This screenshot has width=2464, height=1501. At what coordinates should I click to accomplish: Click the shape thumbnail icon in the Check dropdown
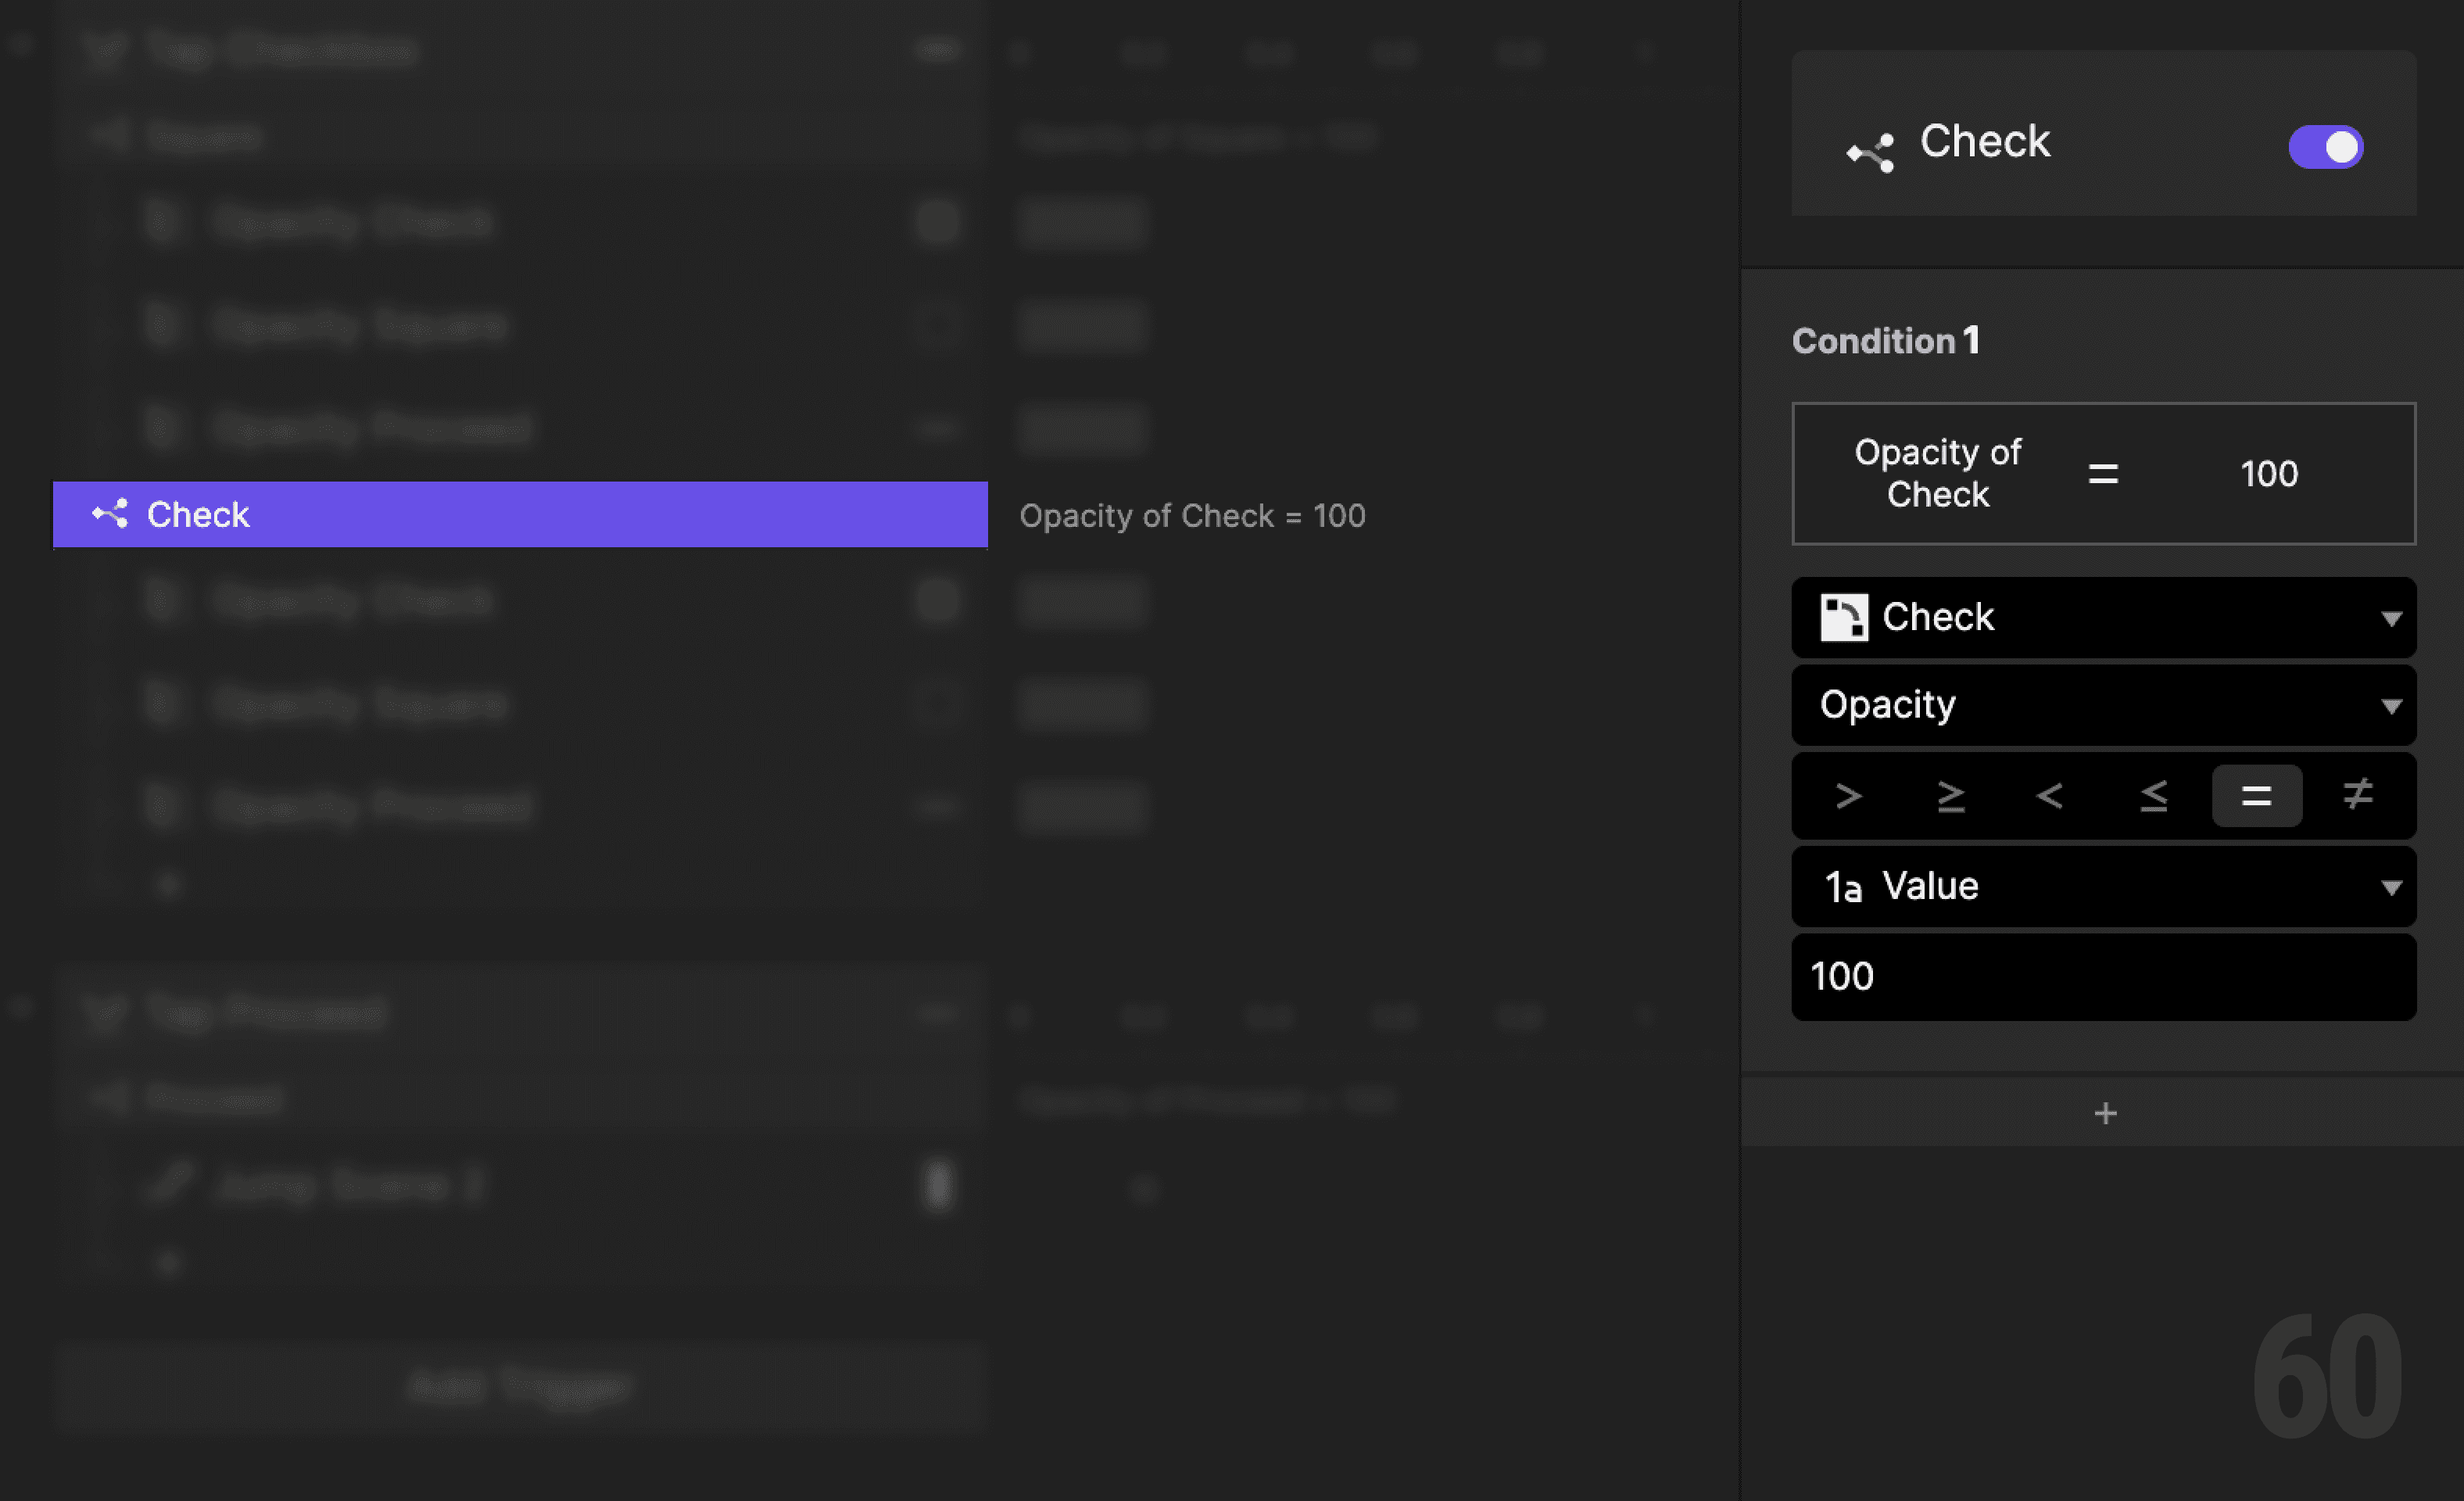[1845, 617]
